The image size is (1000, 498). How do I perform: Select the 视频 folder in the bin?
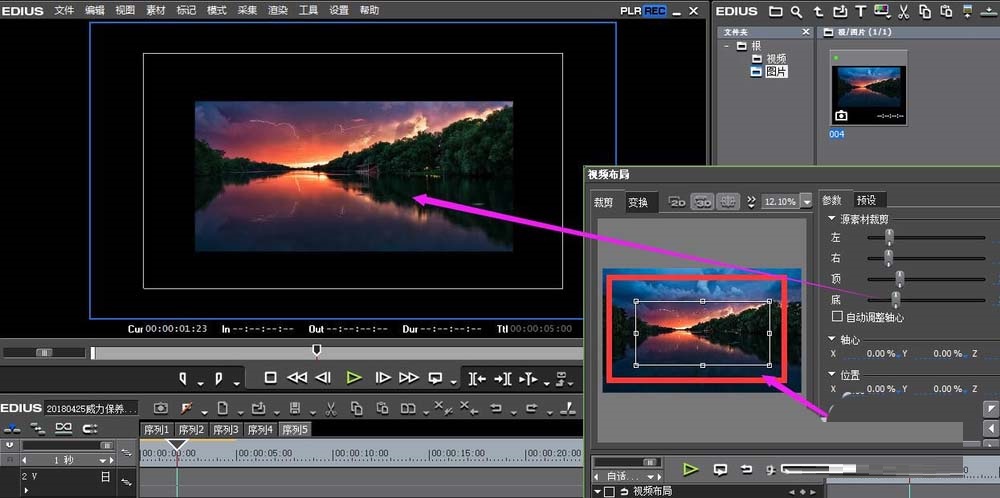coord(775,59)
